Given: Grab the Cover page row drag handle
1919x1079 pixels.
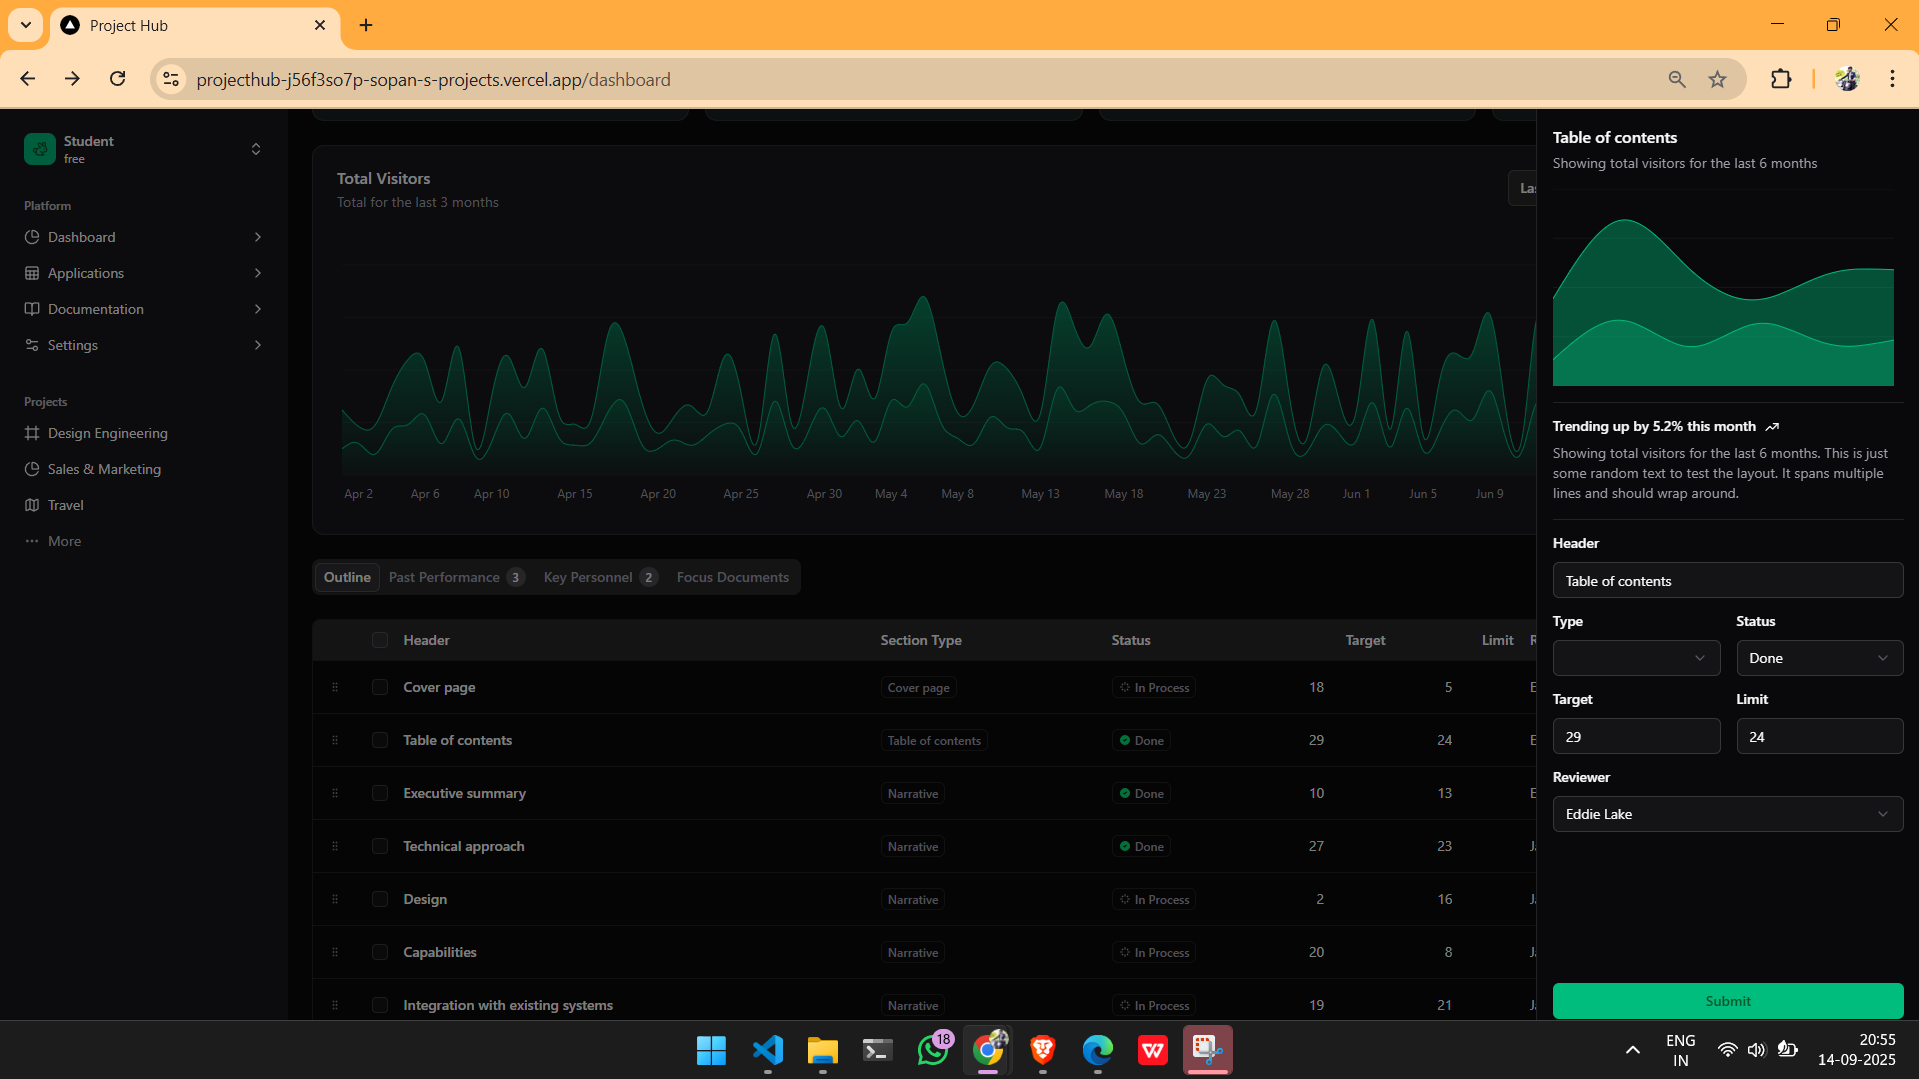Looking at the screenshot, I should [335, 687].
